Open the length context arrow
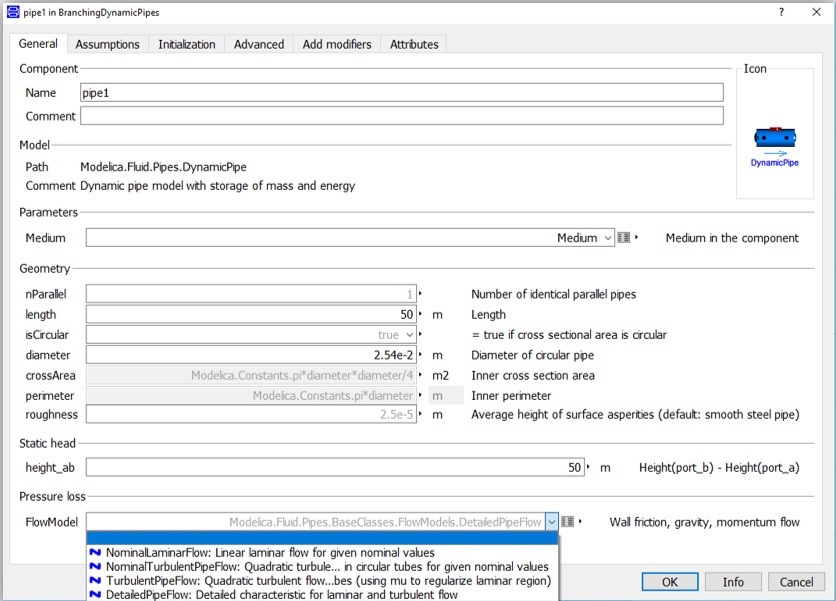Image resolution: width=836 pixels, height=601 pixels. pyautogui.click(x=420, y=314)
